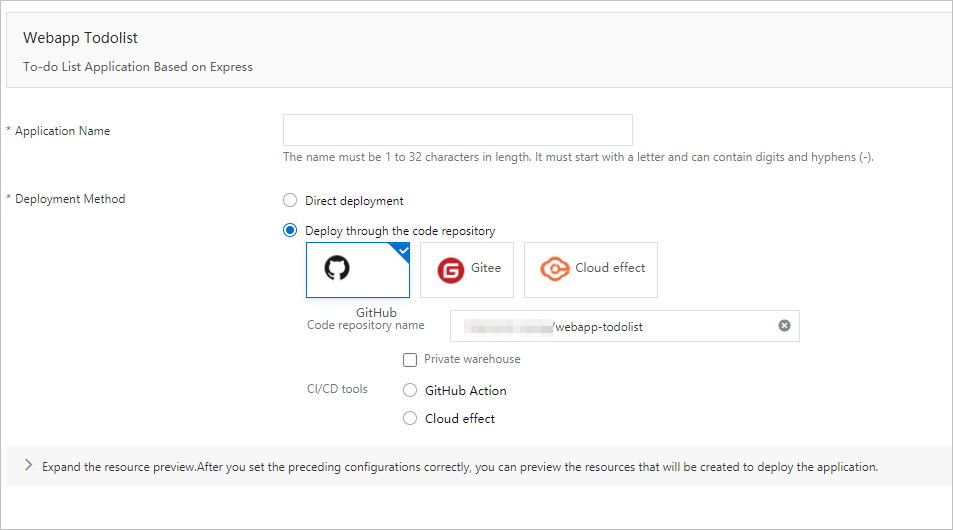953x530 pixels.
Task: Focus the Application Name input field
Action: pyautogui.click(x=458, y=130)
